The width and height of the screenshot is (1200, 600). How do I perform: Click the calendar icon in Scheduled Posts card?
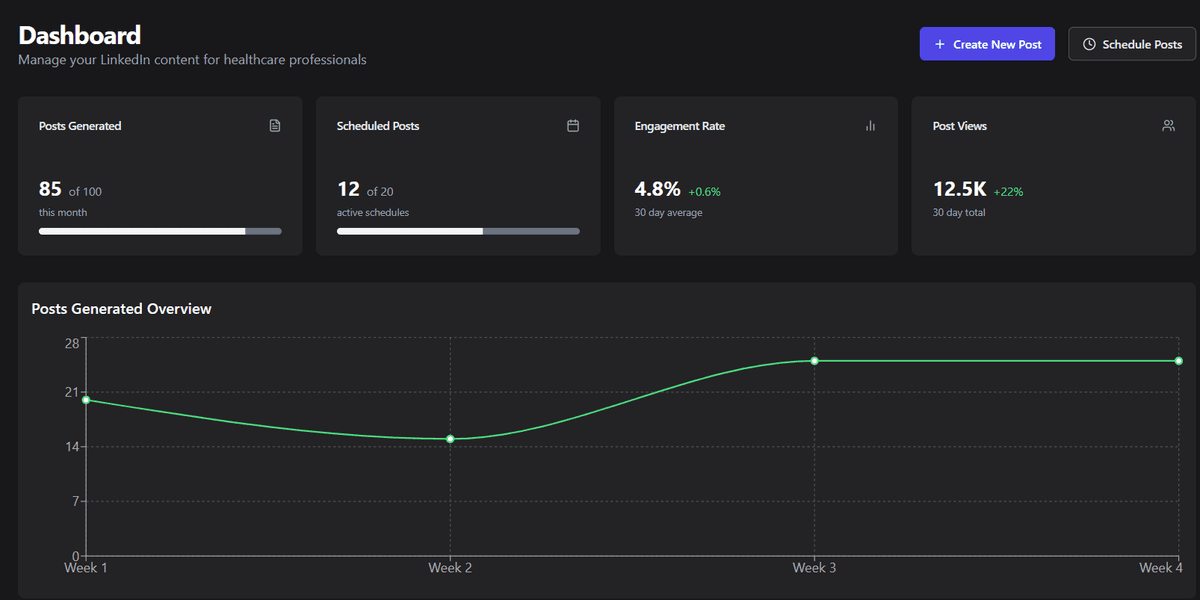coord(573,126)
